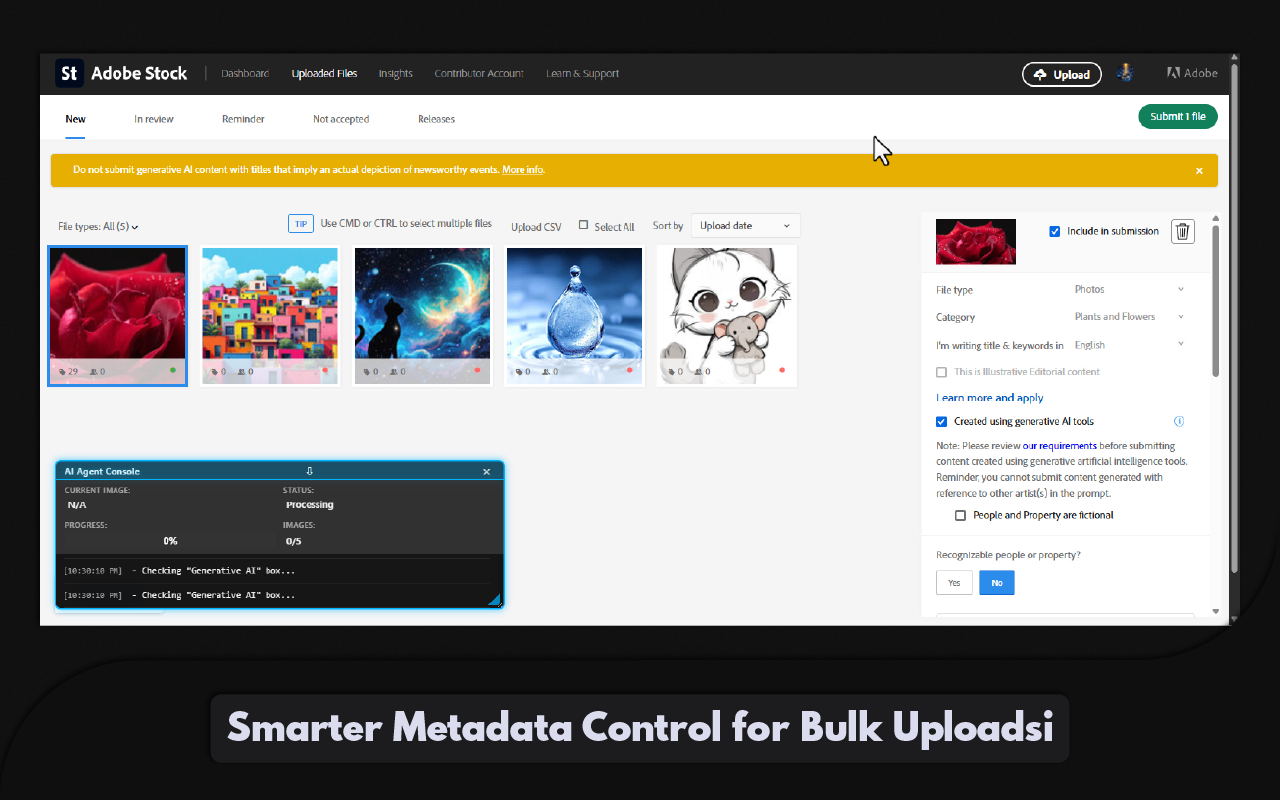Select the colorful houses thumbnail

[270, 316]
